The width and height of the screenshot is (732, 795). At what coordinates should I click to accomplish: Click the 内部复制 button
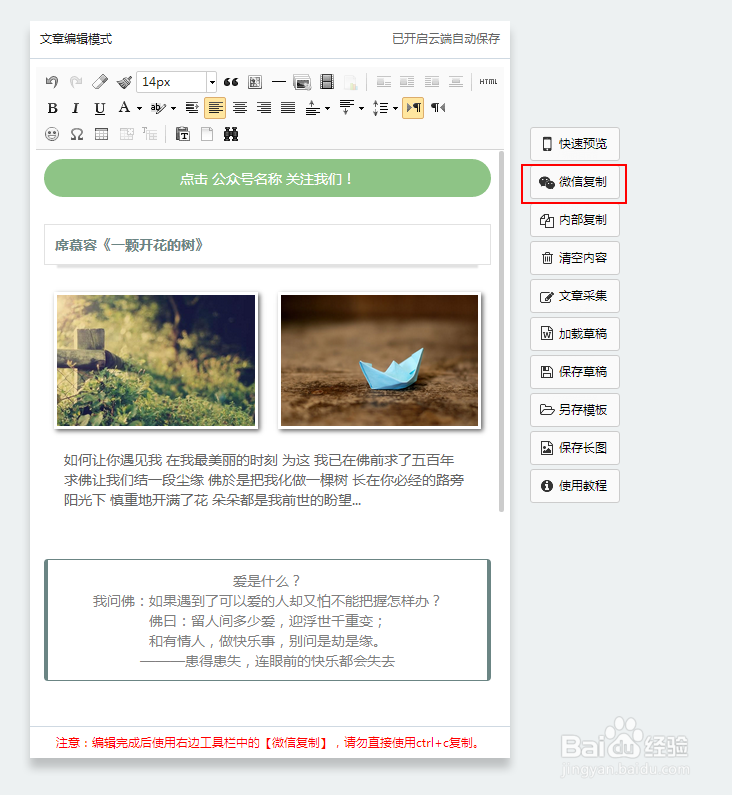point(575,220)
